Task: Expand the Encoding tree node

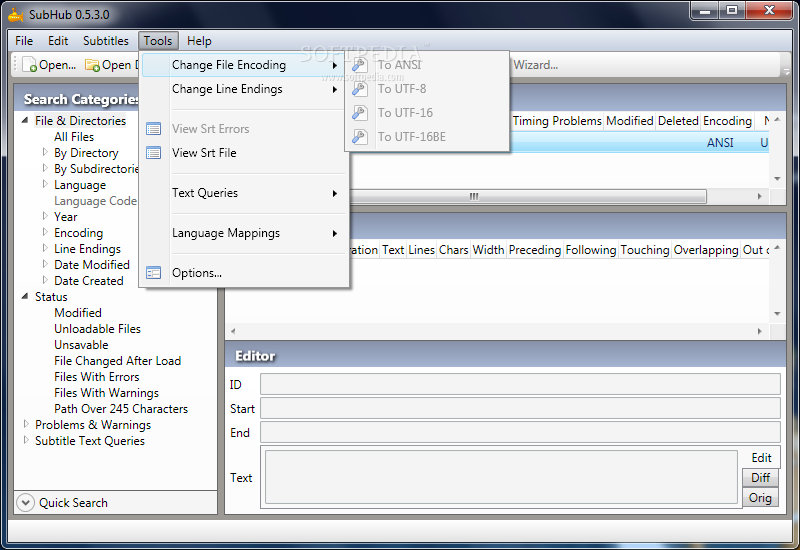Action: click(x=45, y=232)
